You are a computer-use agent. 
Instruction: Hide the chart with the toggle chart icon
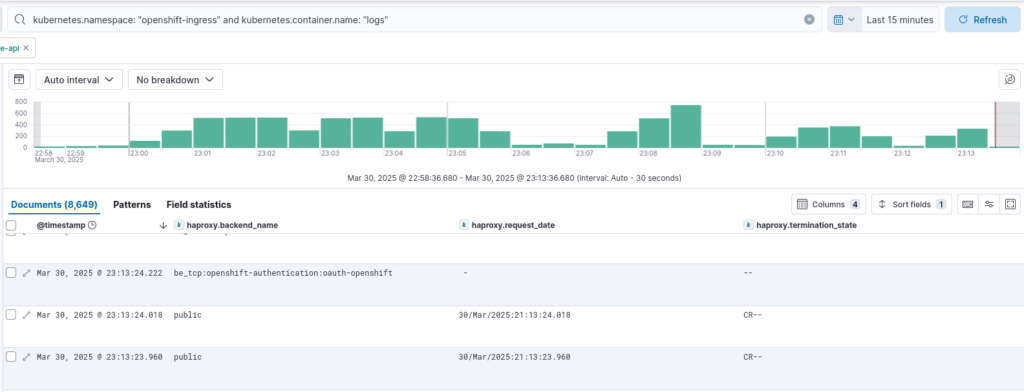pyautogui.click(x=19, y=80)
